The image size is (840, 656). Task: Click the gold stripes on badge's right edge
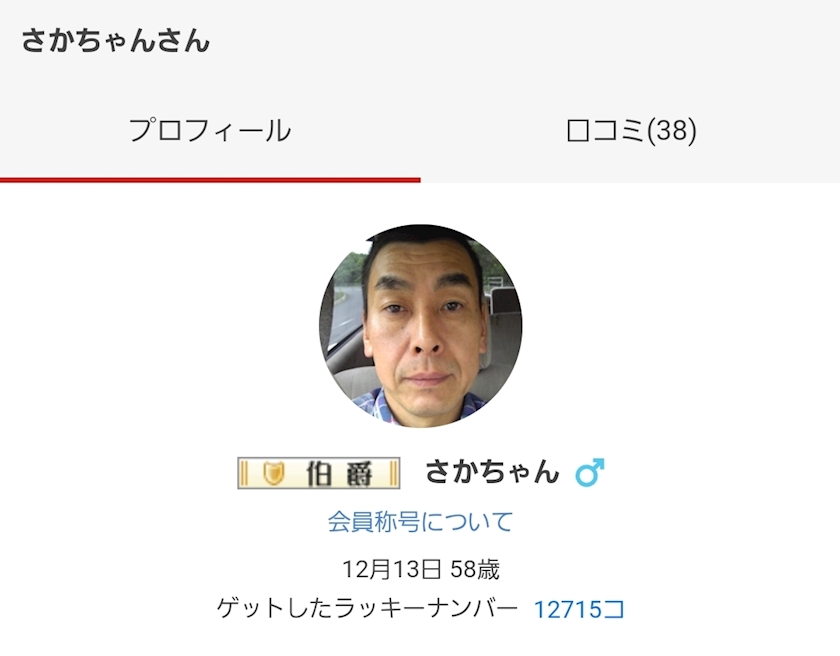pos(394,473)
